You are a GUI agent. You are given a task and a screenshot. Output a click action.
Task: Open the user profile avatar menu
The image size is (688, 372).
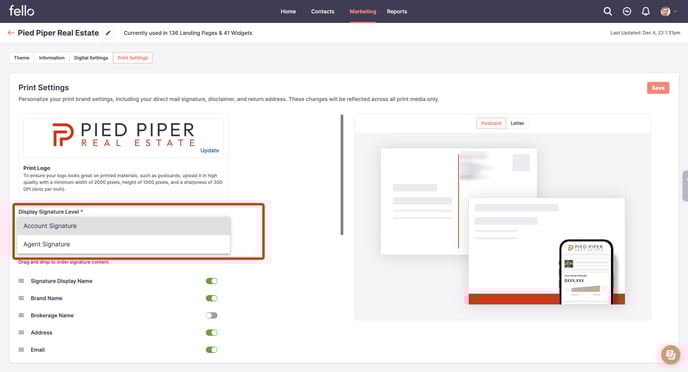point(665,11)
